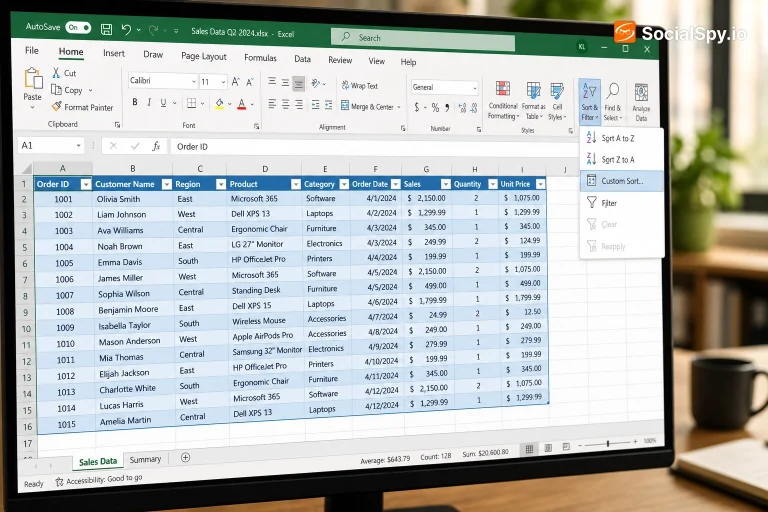768x512 pixels.
Task: Click the Percent Style icon
Action: point(435,108)
